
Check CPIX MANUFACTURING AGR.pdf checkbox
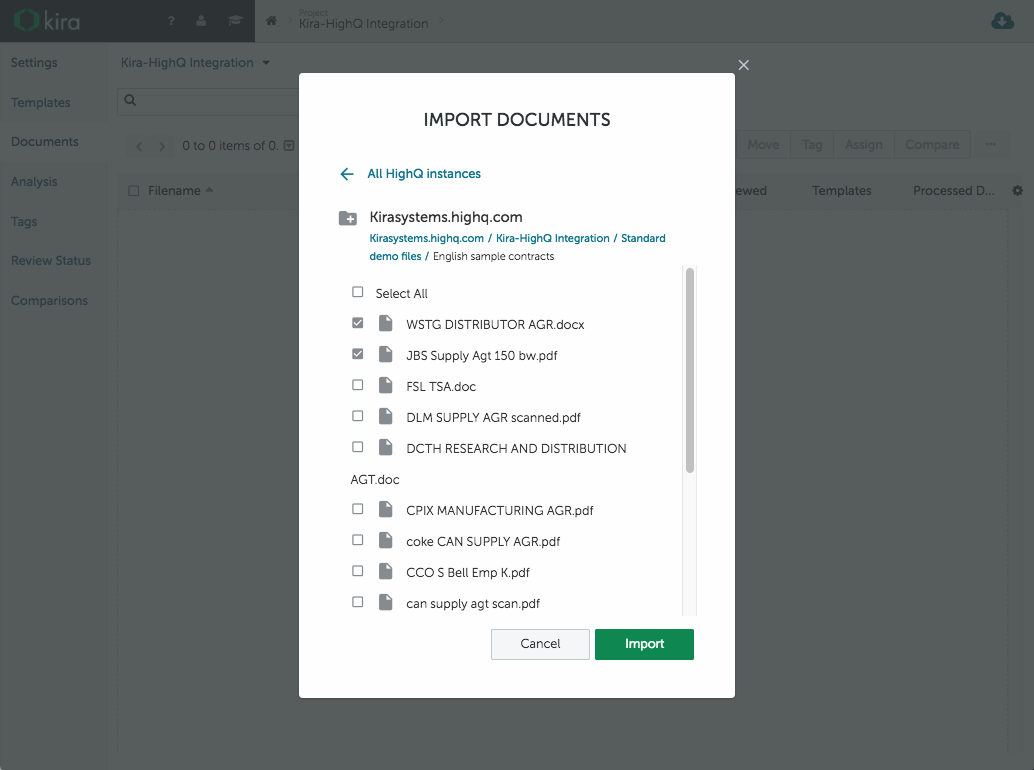tap(357, 509)
